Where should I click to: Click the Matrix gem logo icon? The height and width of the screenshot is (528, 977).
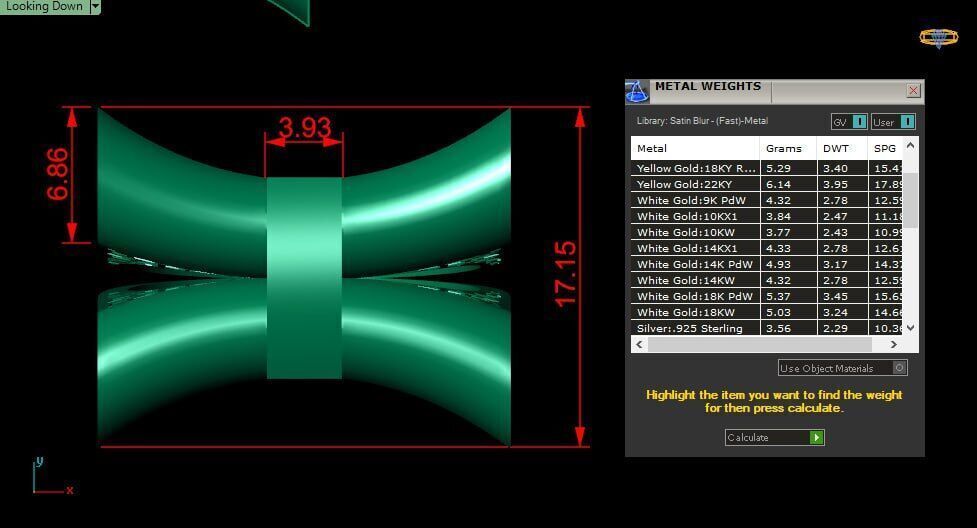point(938,38)
